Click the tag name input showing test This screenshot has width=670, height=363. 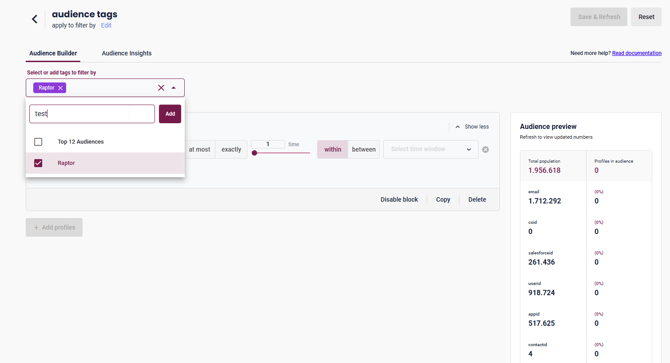92,114
